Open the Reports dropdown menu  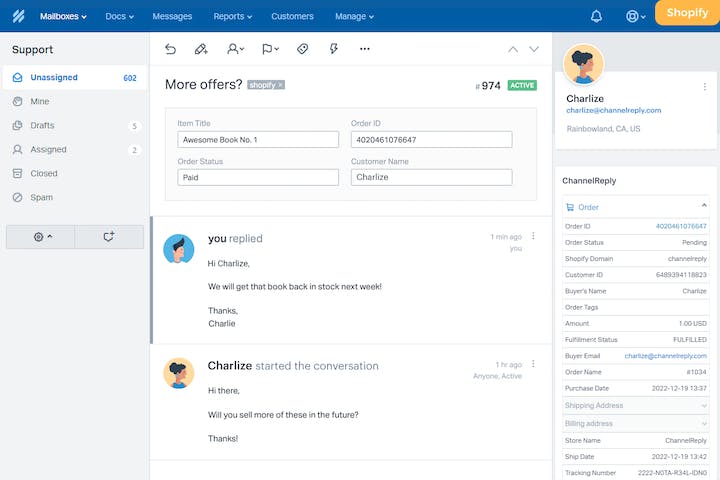click(233, 16)
